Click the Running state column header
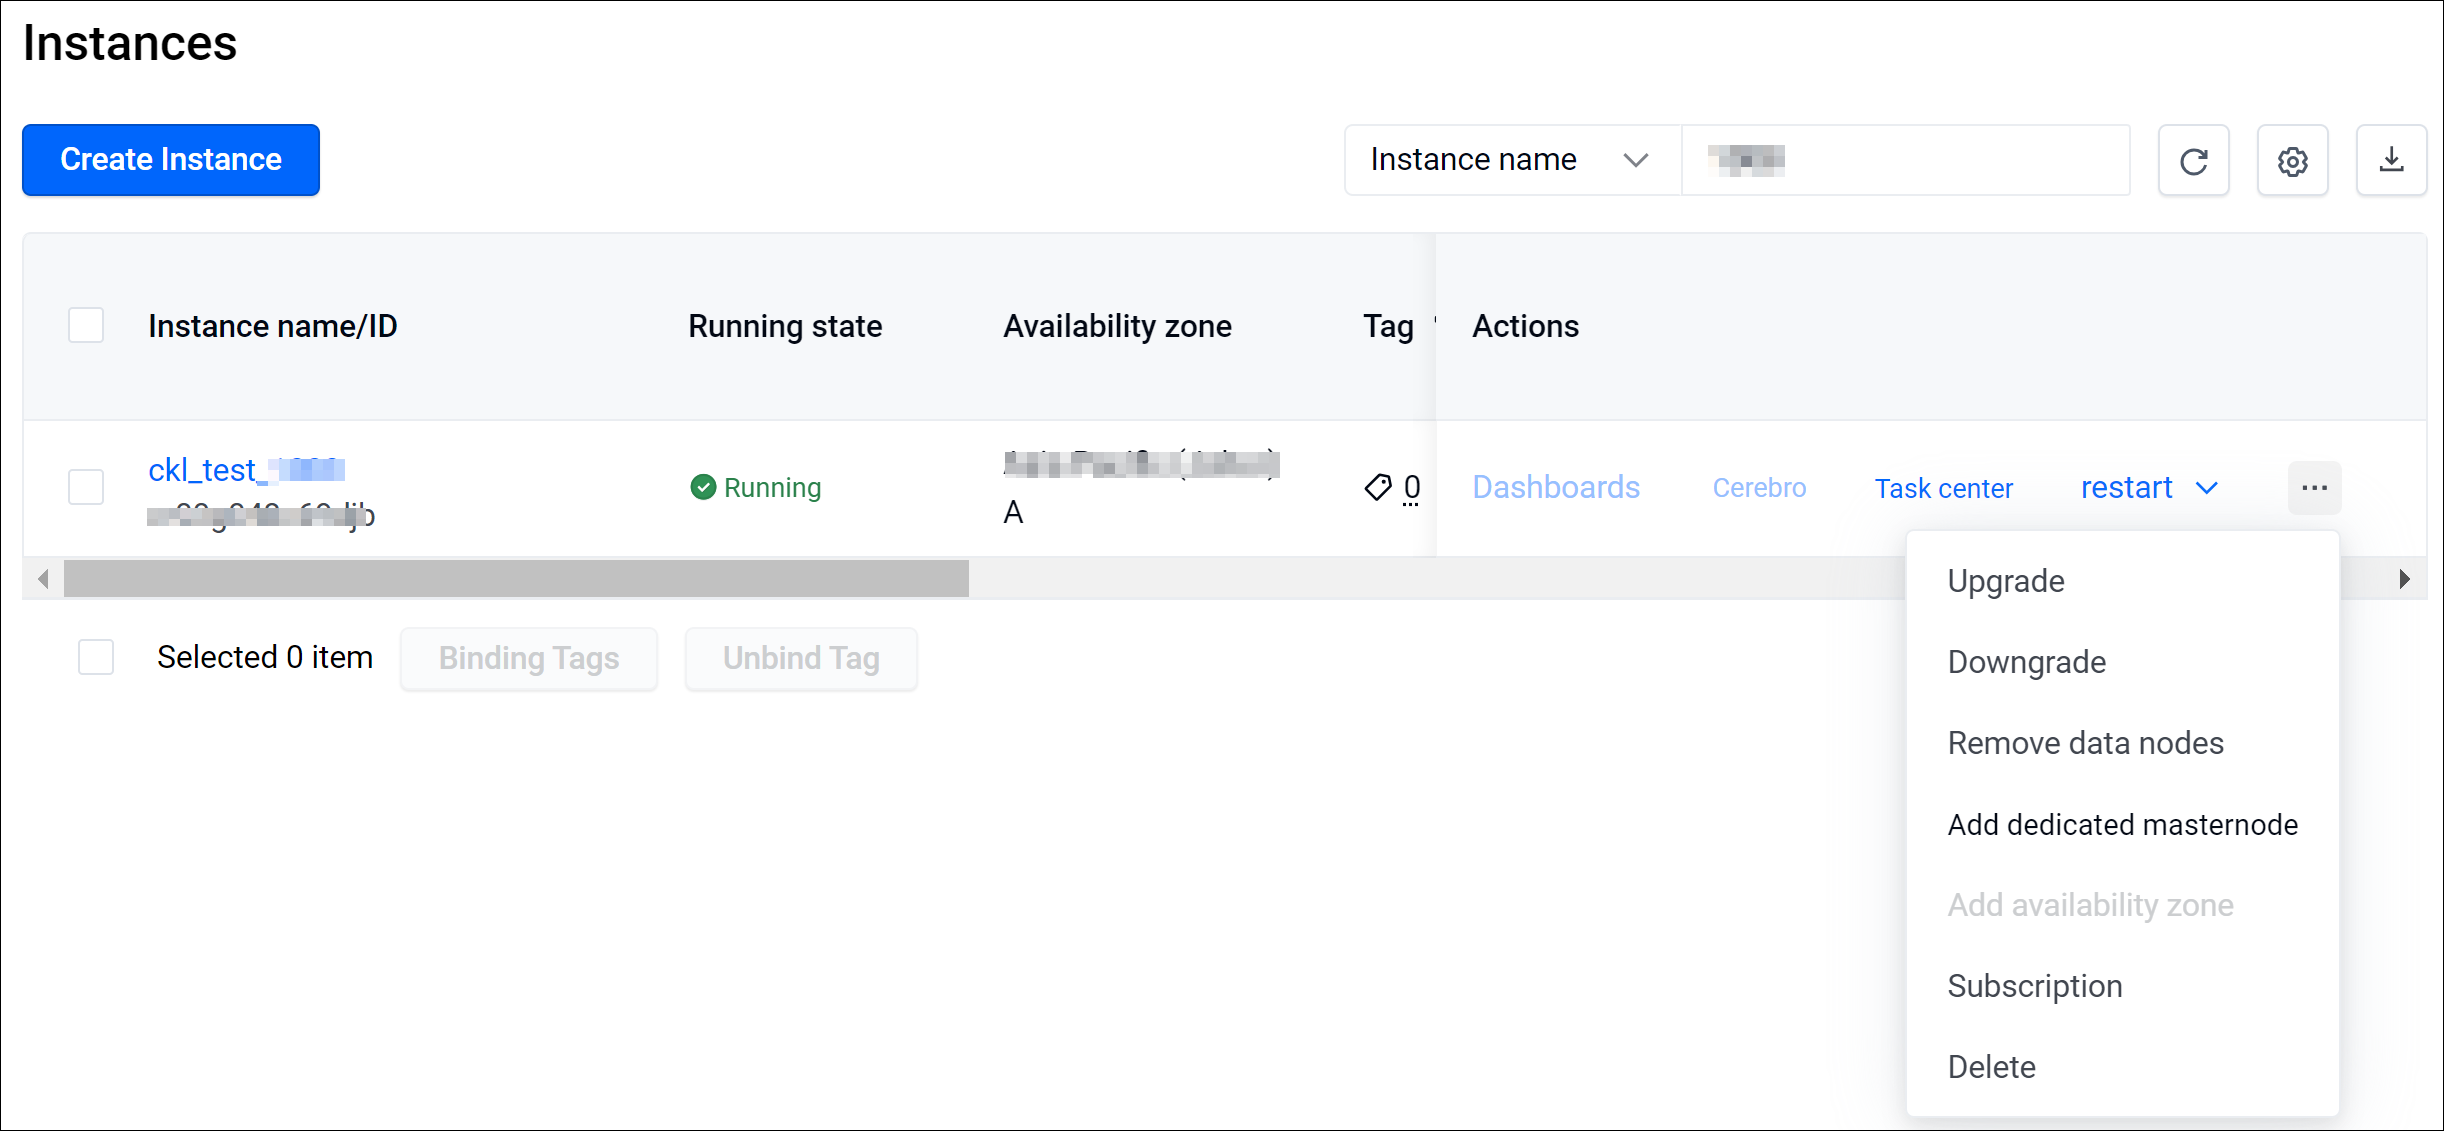This screenshot has width=2444, height=1131. click(x=785, y=326)
